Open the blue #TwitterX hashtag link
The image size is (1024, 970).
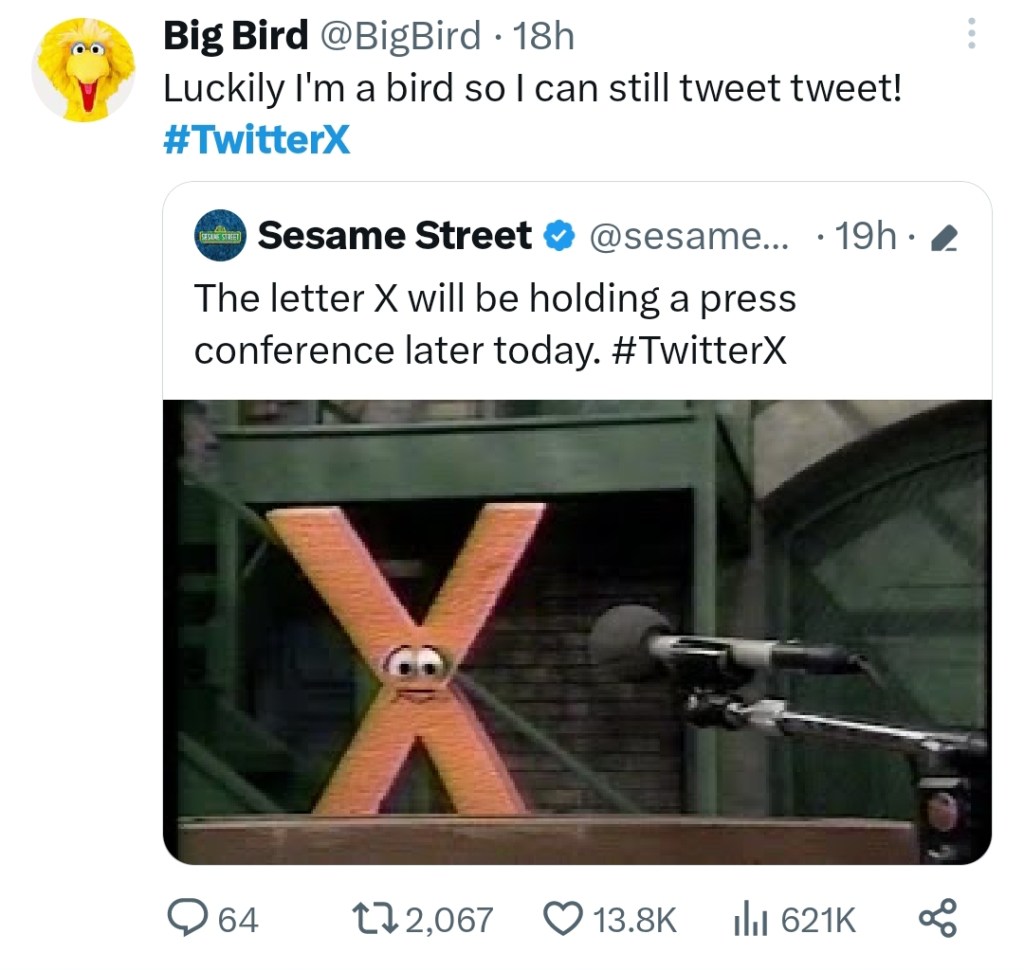(256, 141)
